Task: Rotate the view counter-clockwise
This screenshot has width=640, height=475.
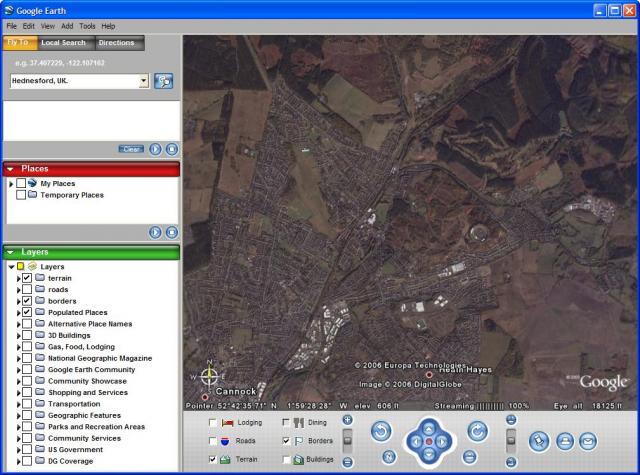Action: pos(381,431)
